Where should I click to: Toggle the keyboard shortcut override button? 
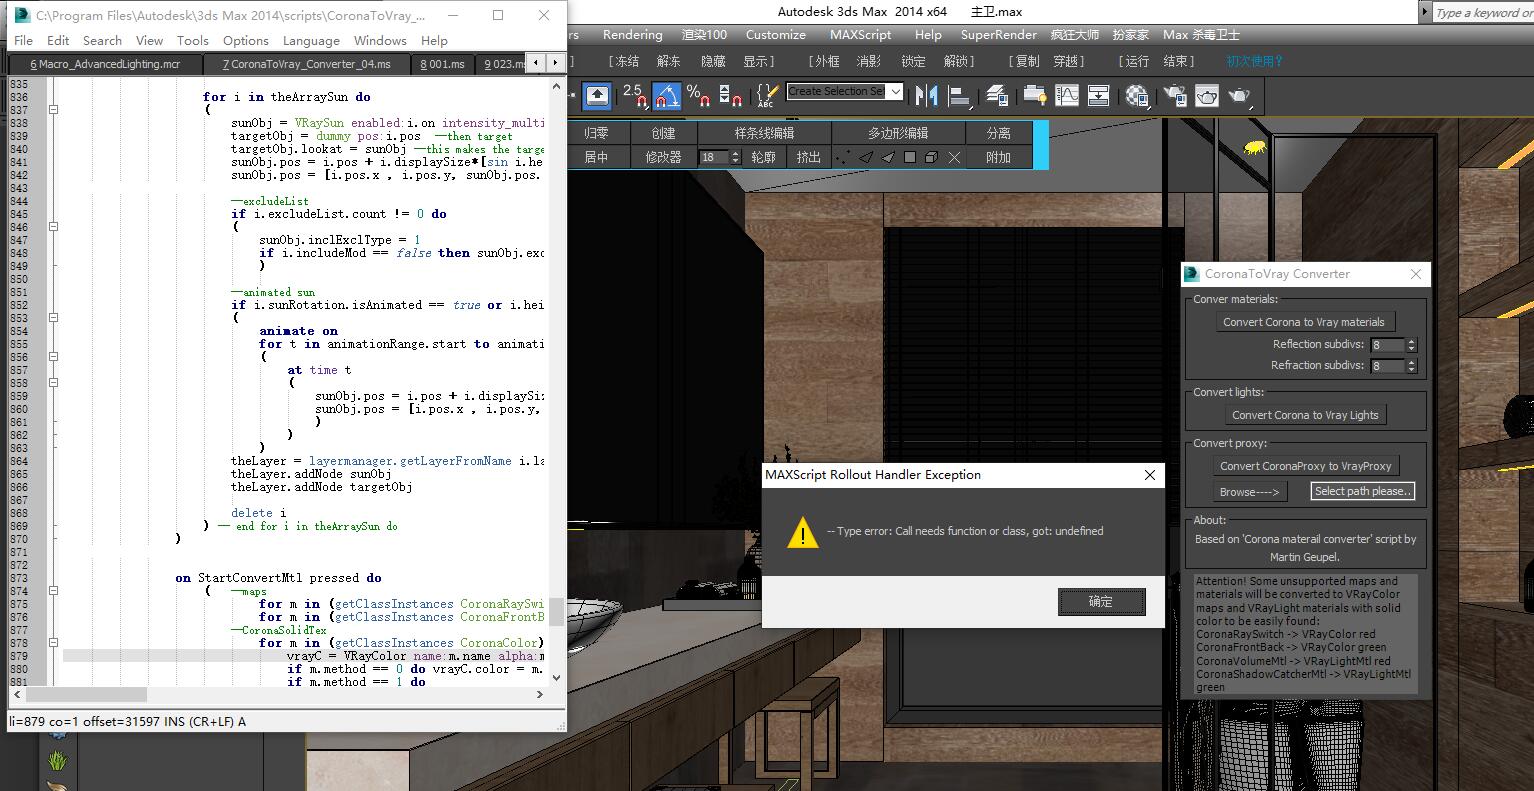597,96
